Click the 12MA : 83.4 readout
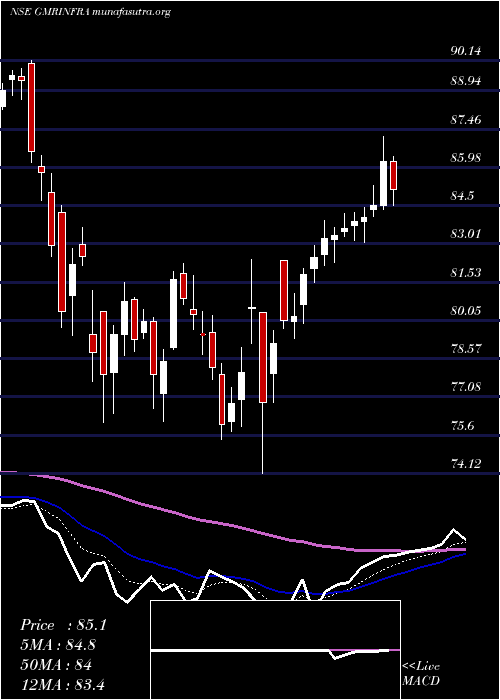Viewport: 500px width, 700px height. pos(62,684)
